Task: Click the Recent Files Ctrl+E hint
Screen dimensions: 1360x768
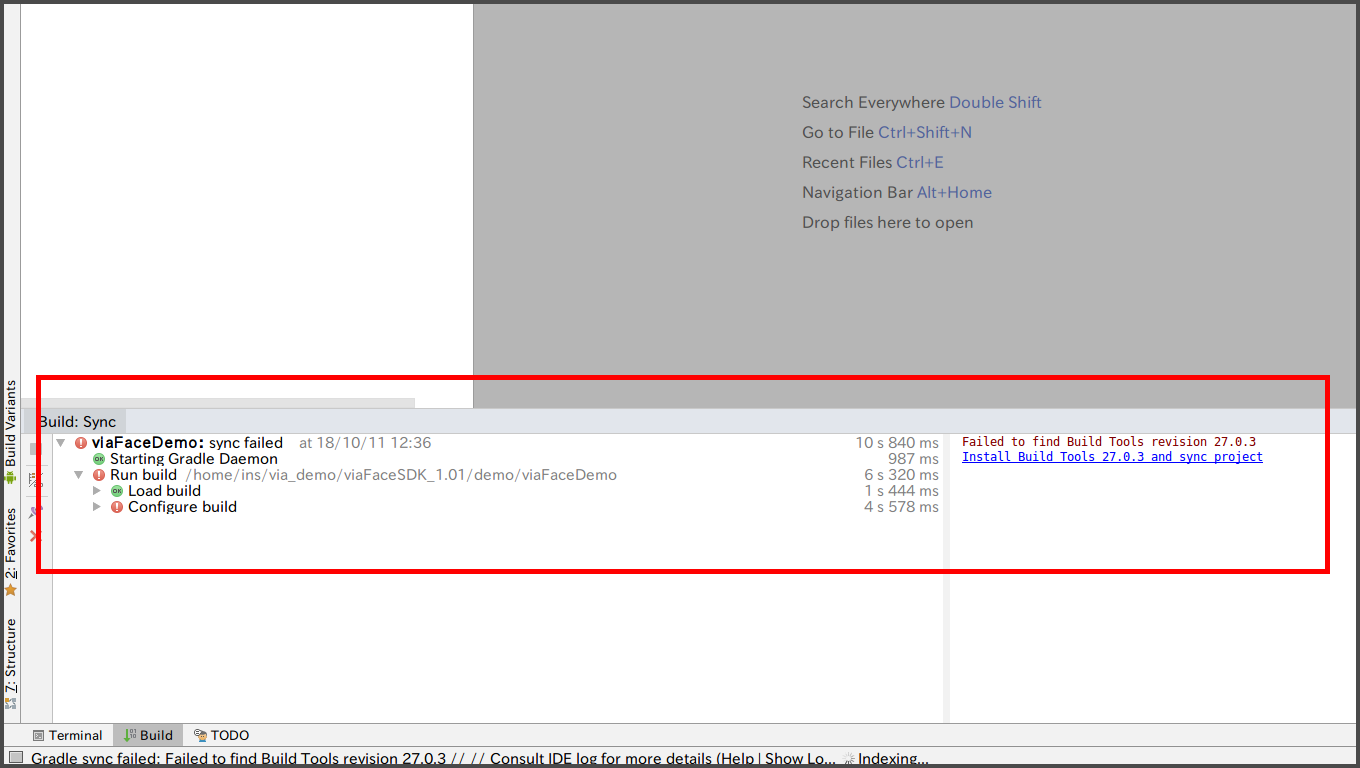Action: point(873,162)
